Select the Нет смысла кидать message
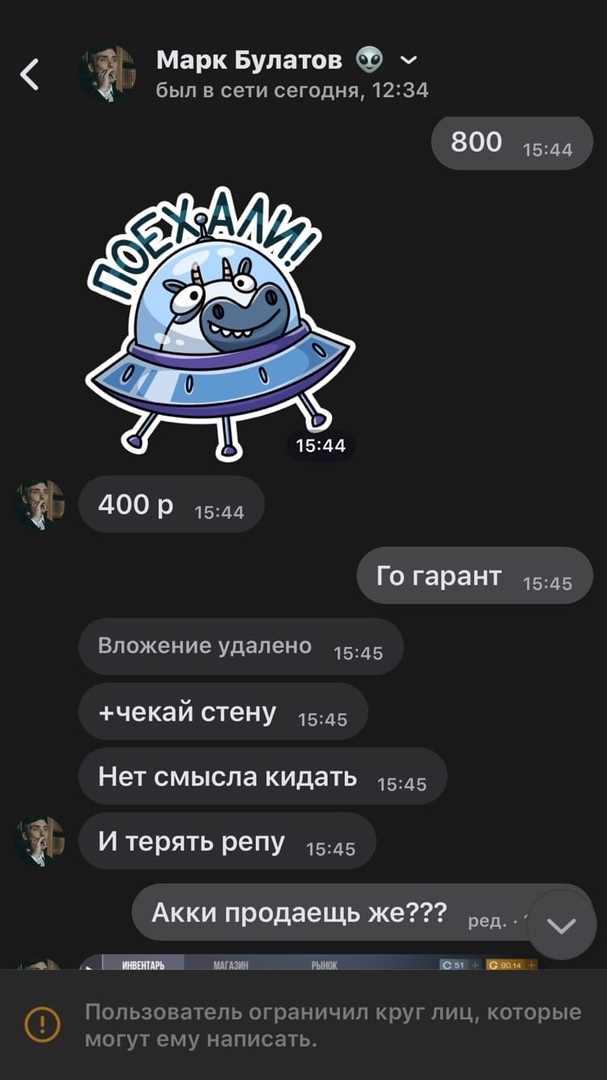 [x=263, y=777]
